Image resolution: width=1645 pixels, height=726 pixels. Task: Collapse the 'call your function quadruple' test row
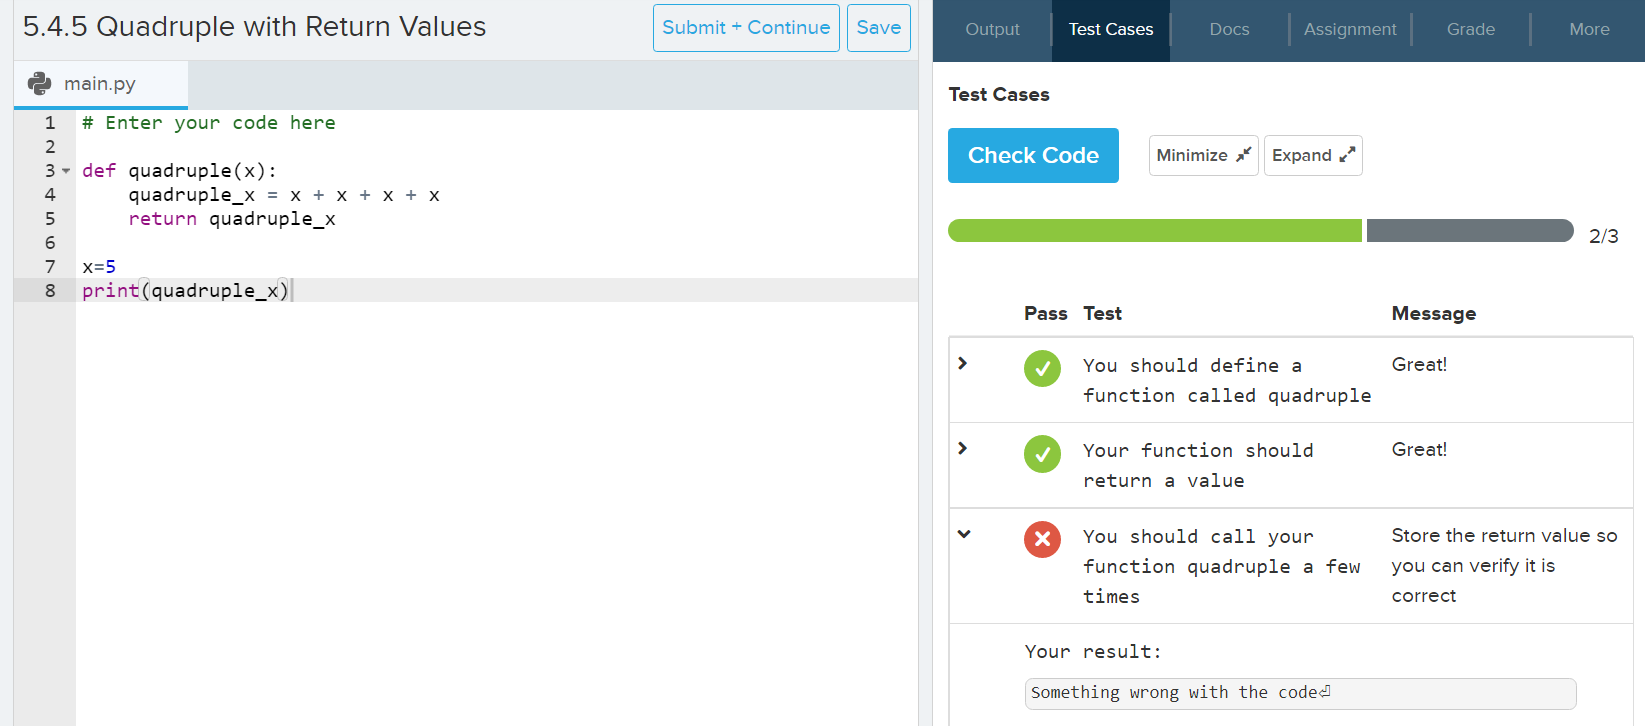[x=964, y=534]
